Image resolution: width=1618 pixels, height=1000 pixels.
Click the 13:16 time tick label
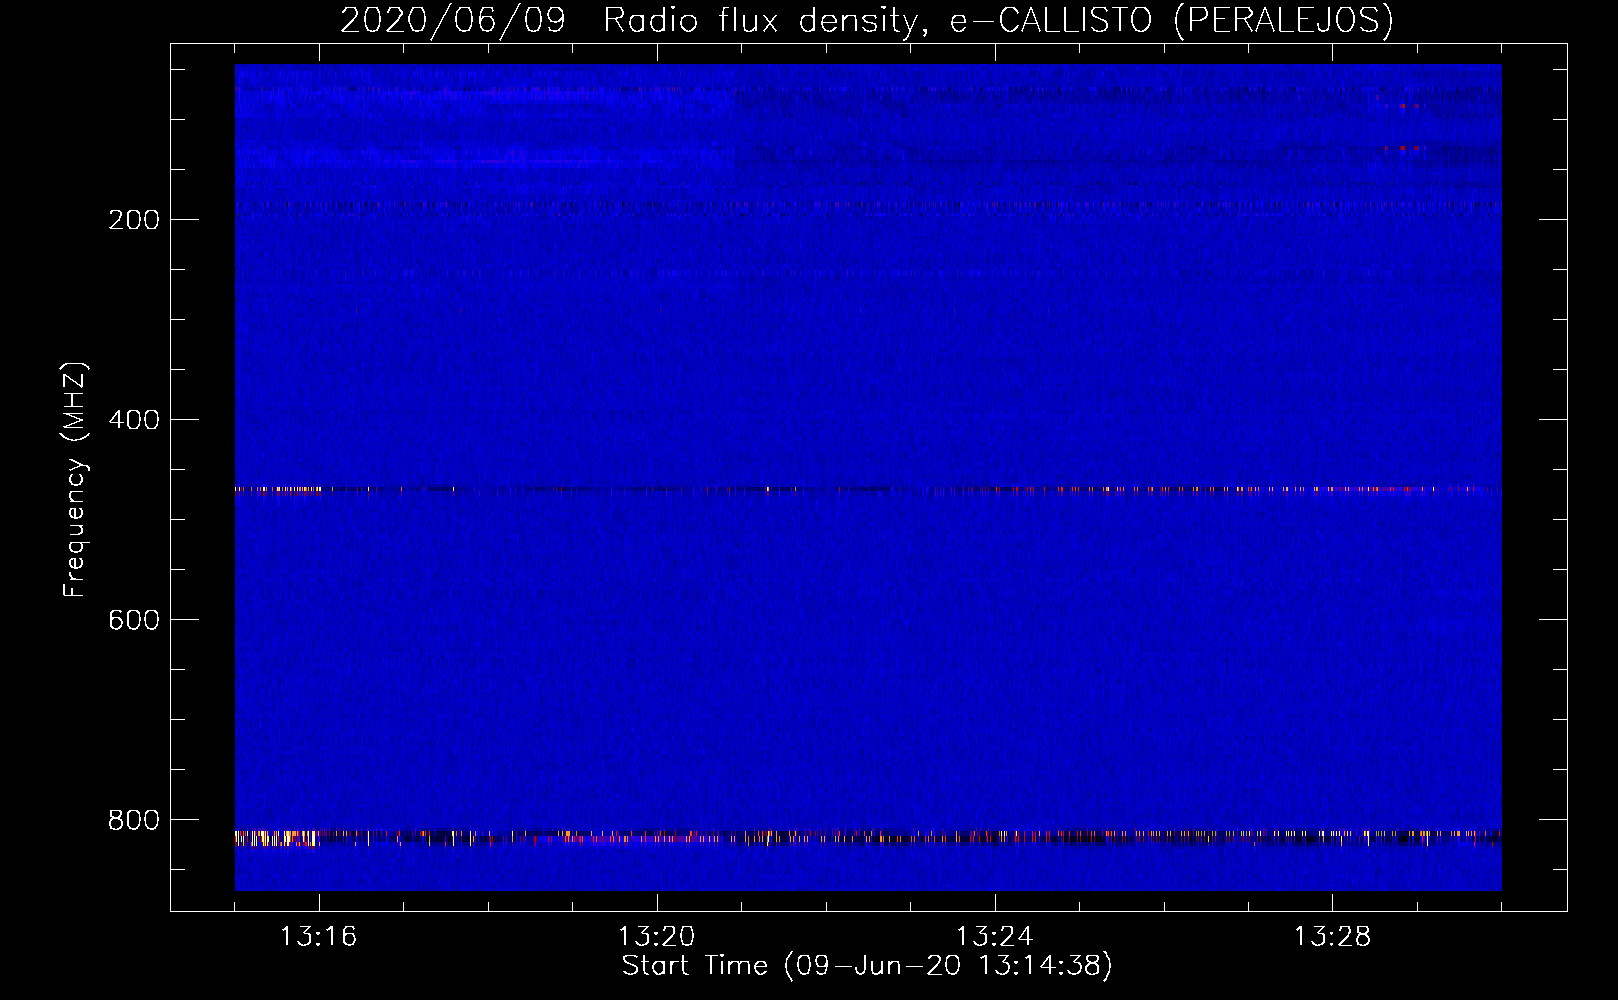[x=318, y=937]
